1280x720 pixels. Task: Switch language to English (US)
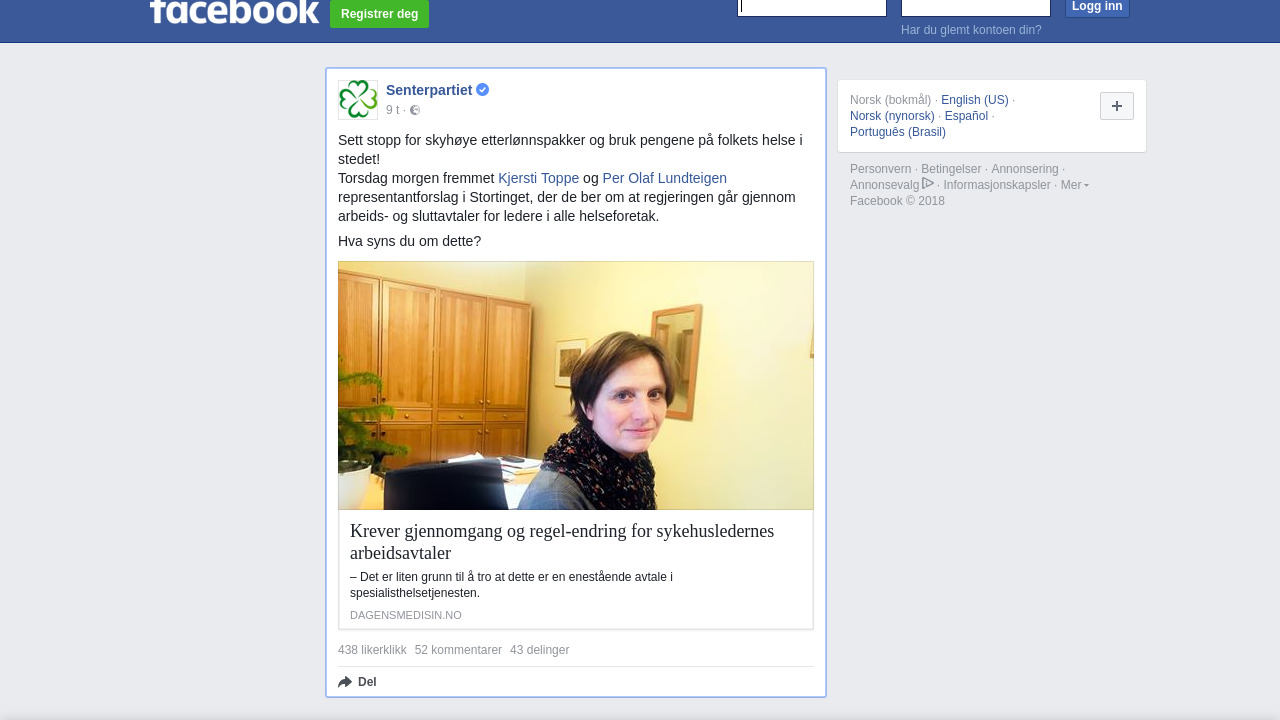click(x=975, y=100)
